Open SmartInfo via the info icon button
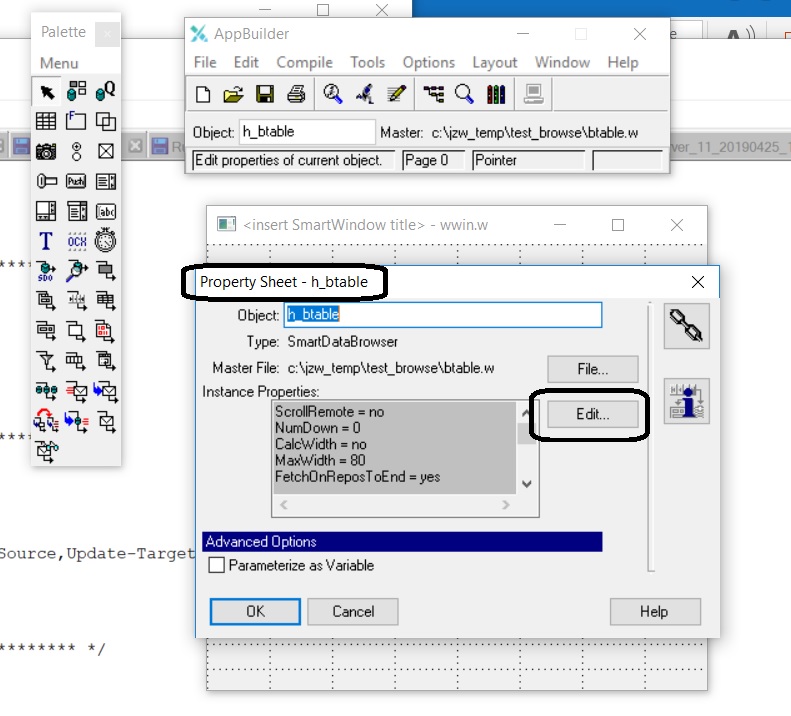Screen dimensions: 791x716 (x=686, y=401)
